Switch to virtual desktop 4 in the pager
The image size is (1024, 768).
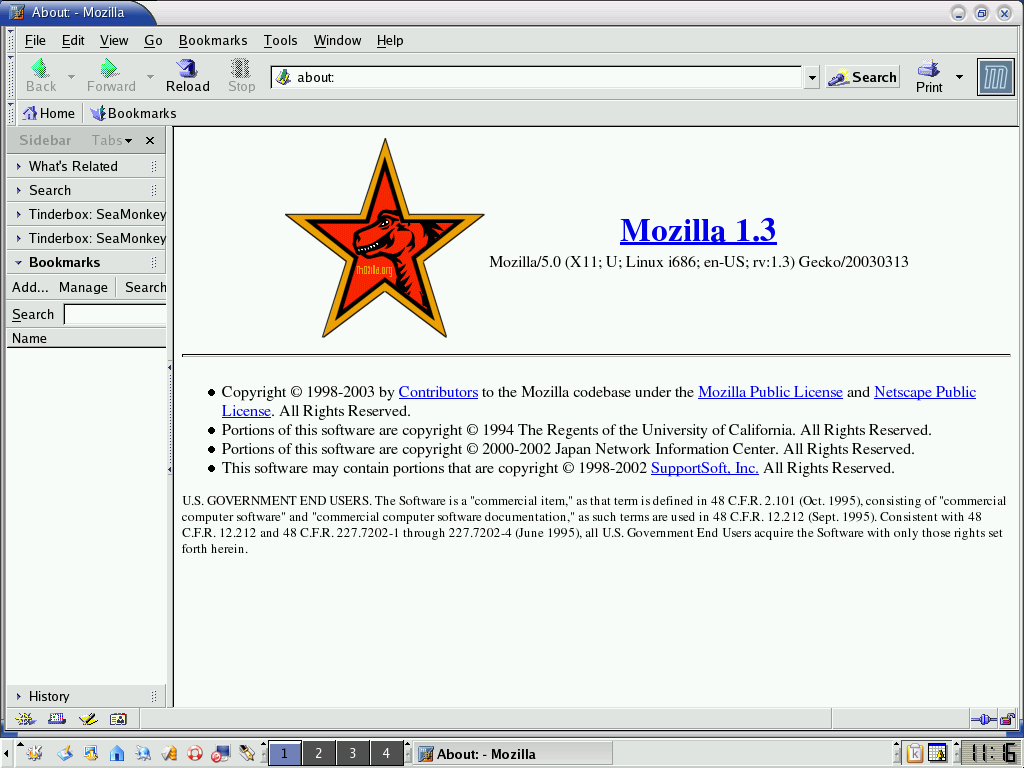pyautogui.click(x=387, y=754)
